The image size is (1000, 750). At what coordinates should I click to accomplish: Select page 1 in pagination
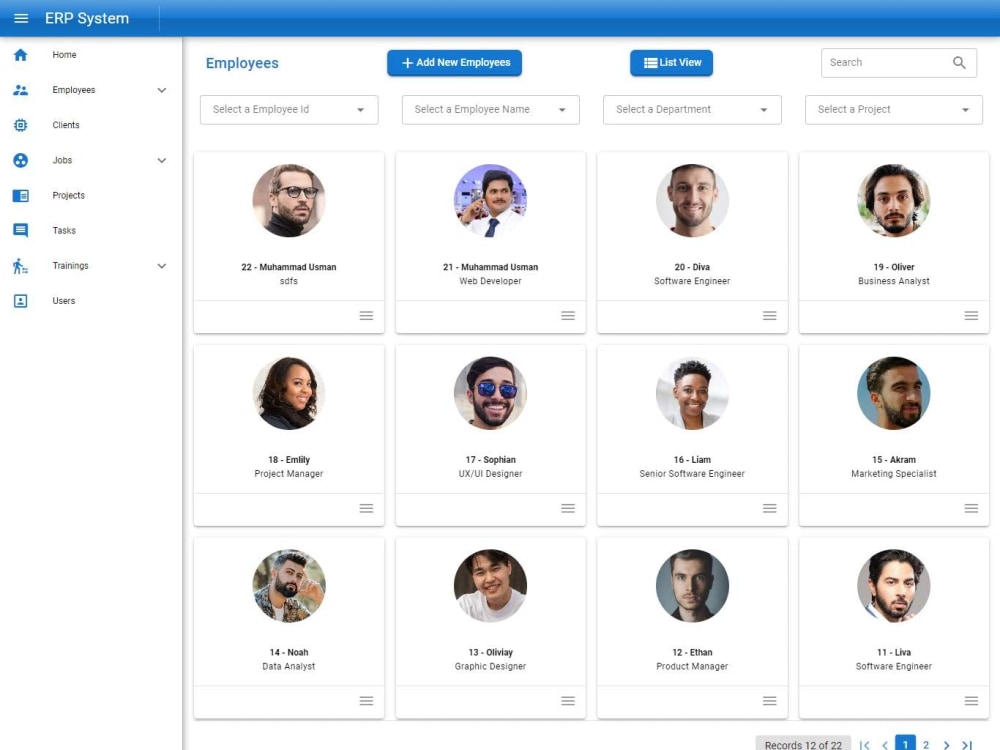tap(905, 744)
